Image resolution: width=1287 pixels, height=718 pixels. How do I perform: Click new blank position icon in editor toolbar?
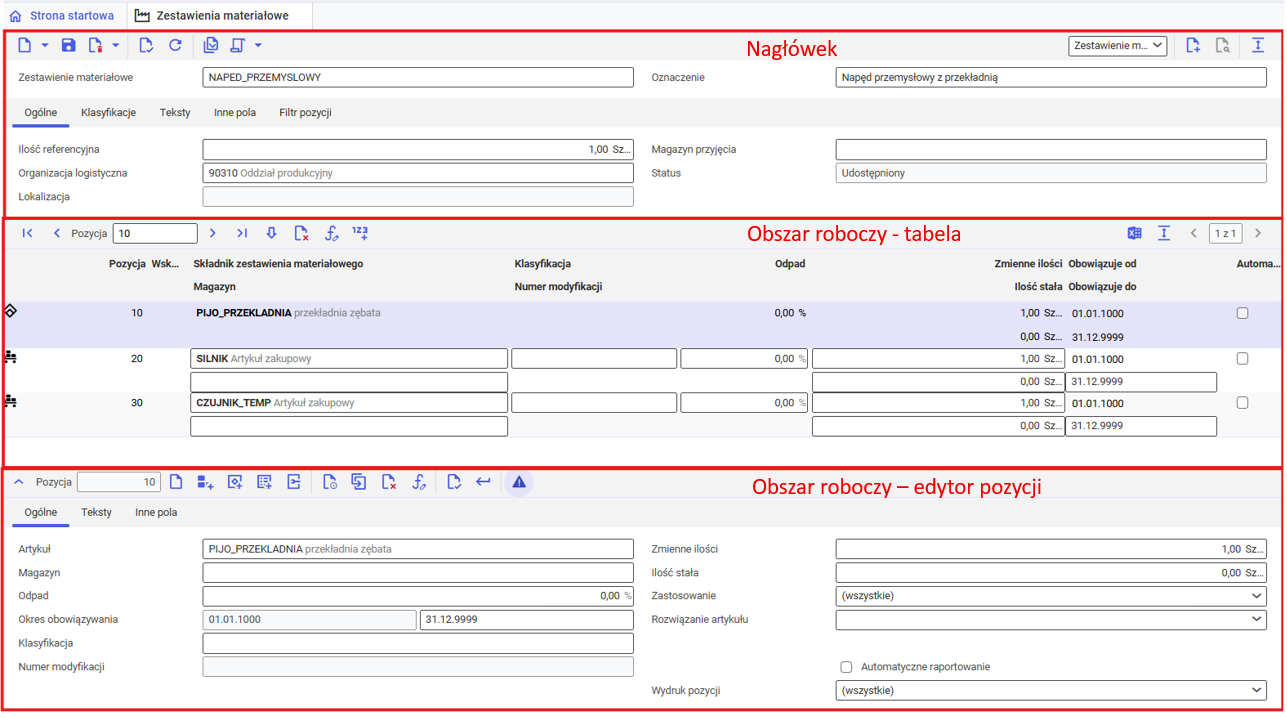pyautogui.click(x=176, y=482)
